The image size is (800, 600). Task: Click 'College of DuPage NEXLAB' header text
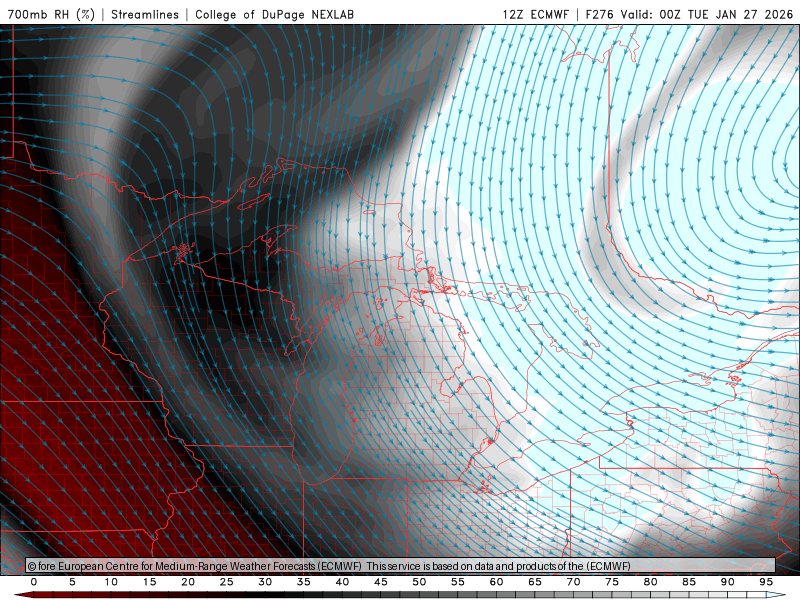(274, 14)
